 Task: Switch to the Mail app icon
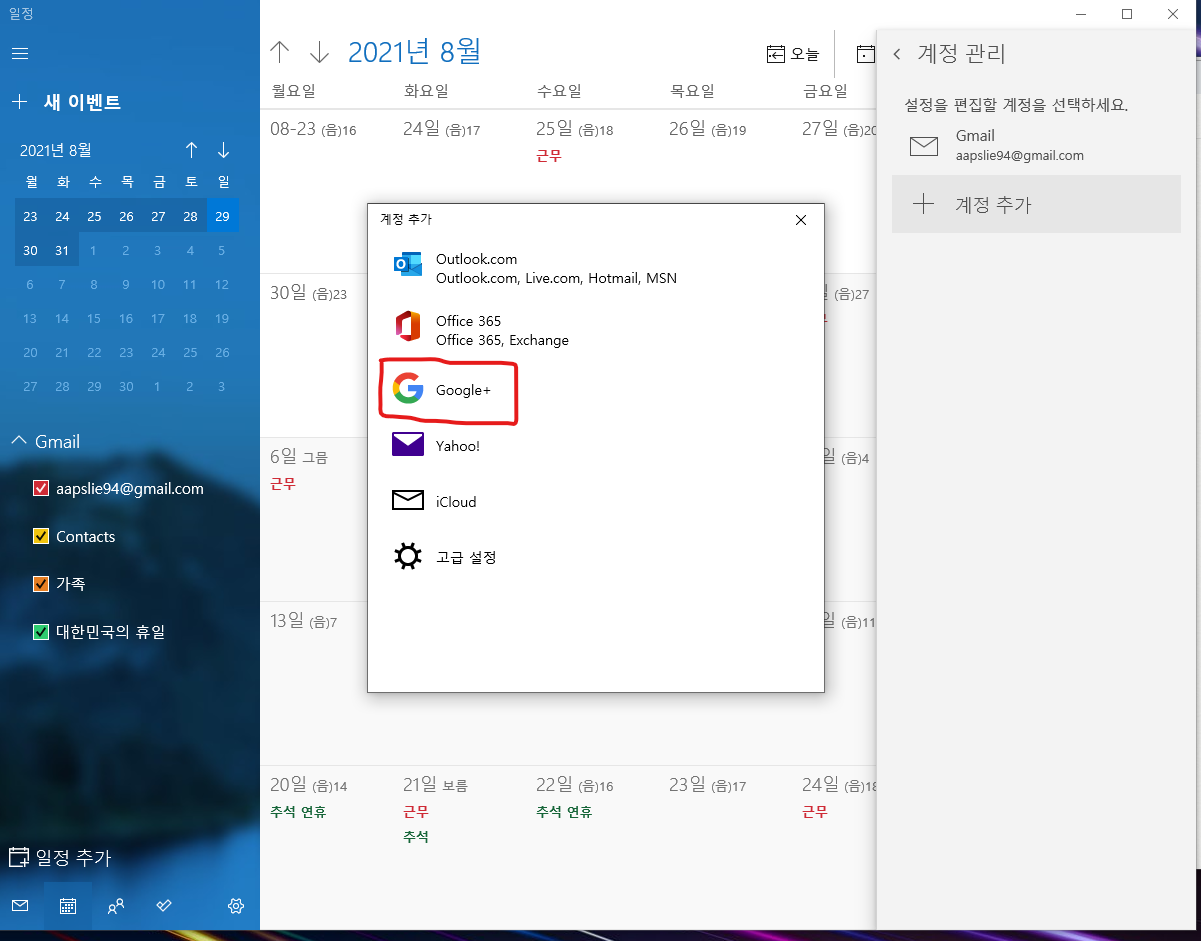20,906
